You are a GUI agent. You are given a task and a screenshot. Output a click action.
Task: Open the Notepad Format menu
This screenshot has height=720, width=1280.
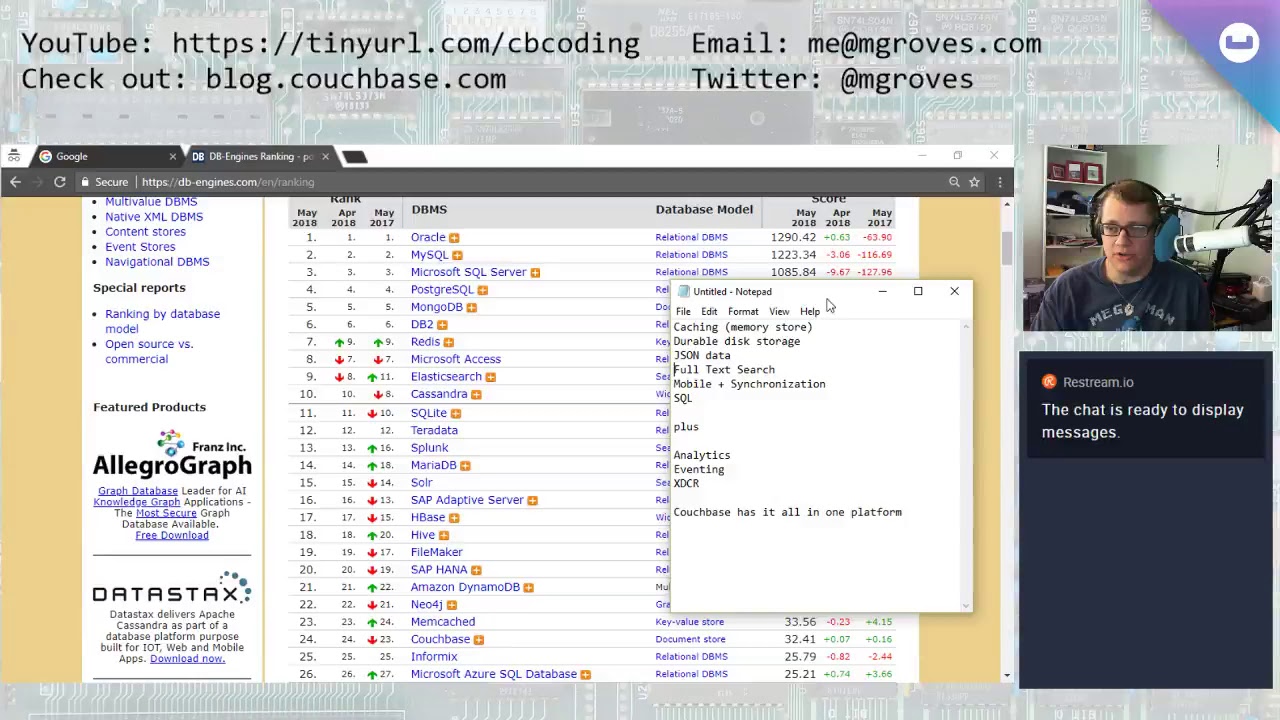click(x=743, y=311)
